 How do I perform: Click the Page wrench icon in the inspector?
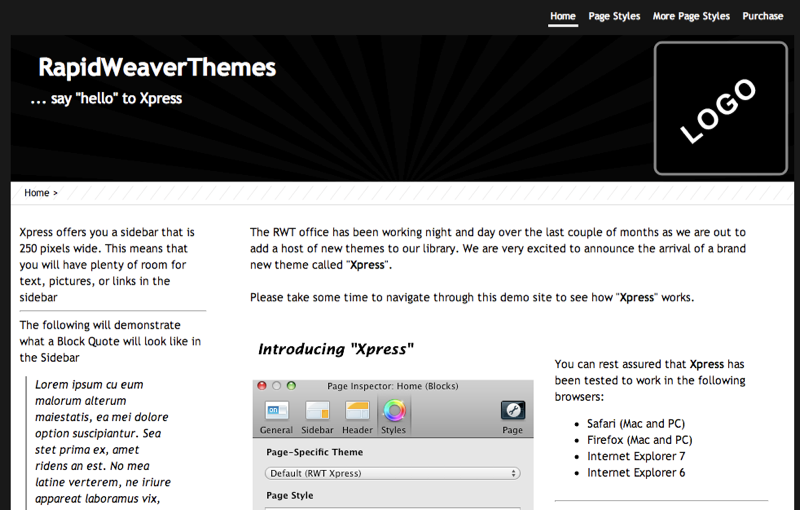point(513,411)
